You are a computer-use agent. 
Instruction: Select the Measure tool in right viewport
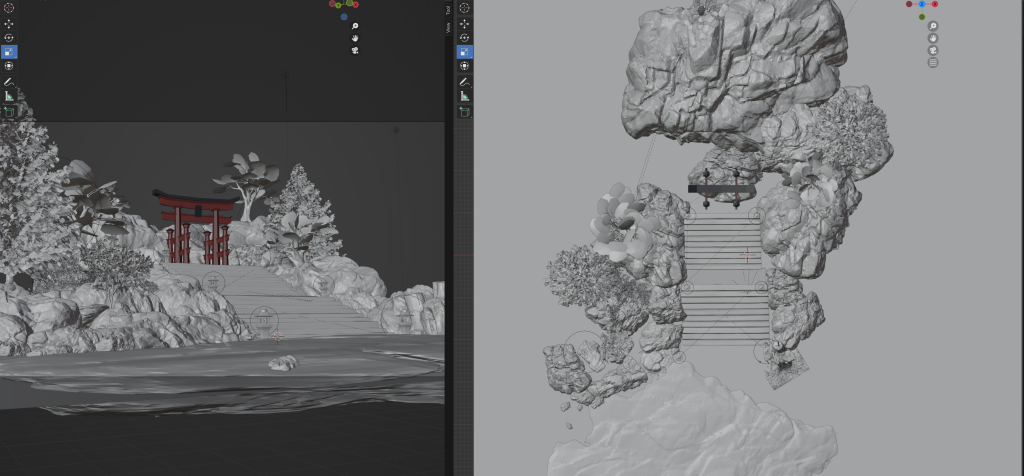click(x=464, y=97)
